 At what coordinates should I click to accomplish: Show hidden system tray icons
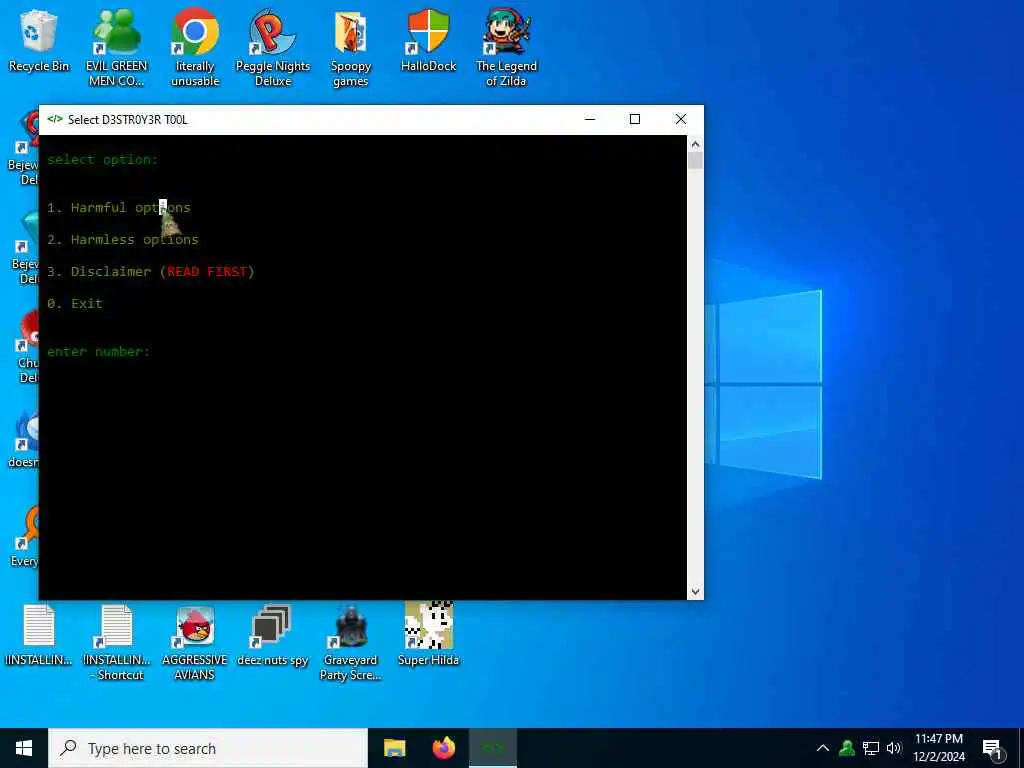pyautogui.click(x=823, y=748)
